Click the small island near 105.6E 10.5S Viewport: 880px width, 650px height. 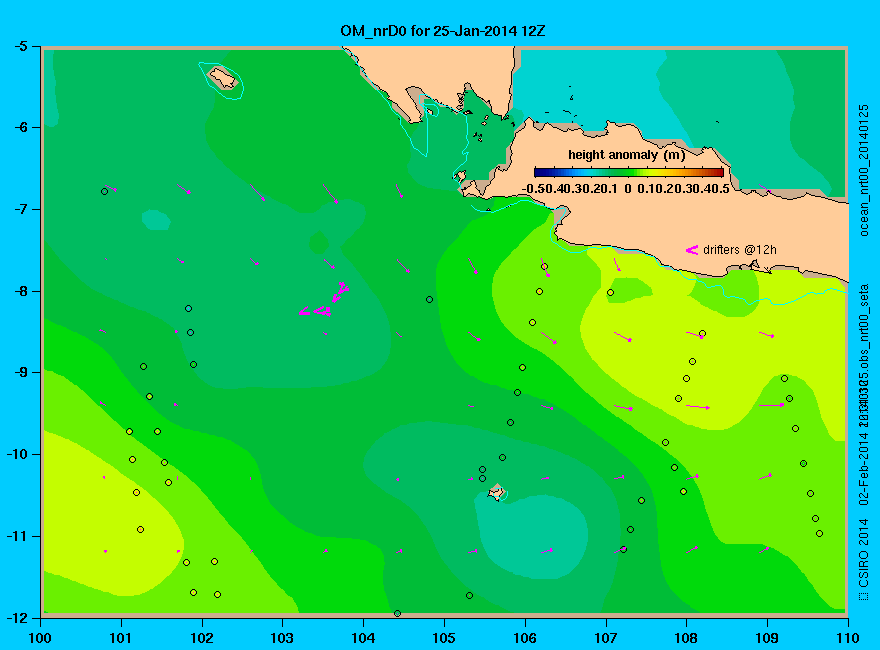point(496,492)
